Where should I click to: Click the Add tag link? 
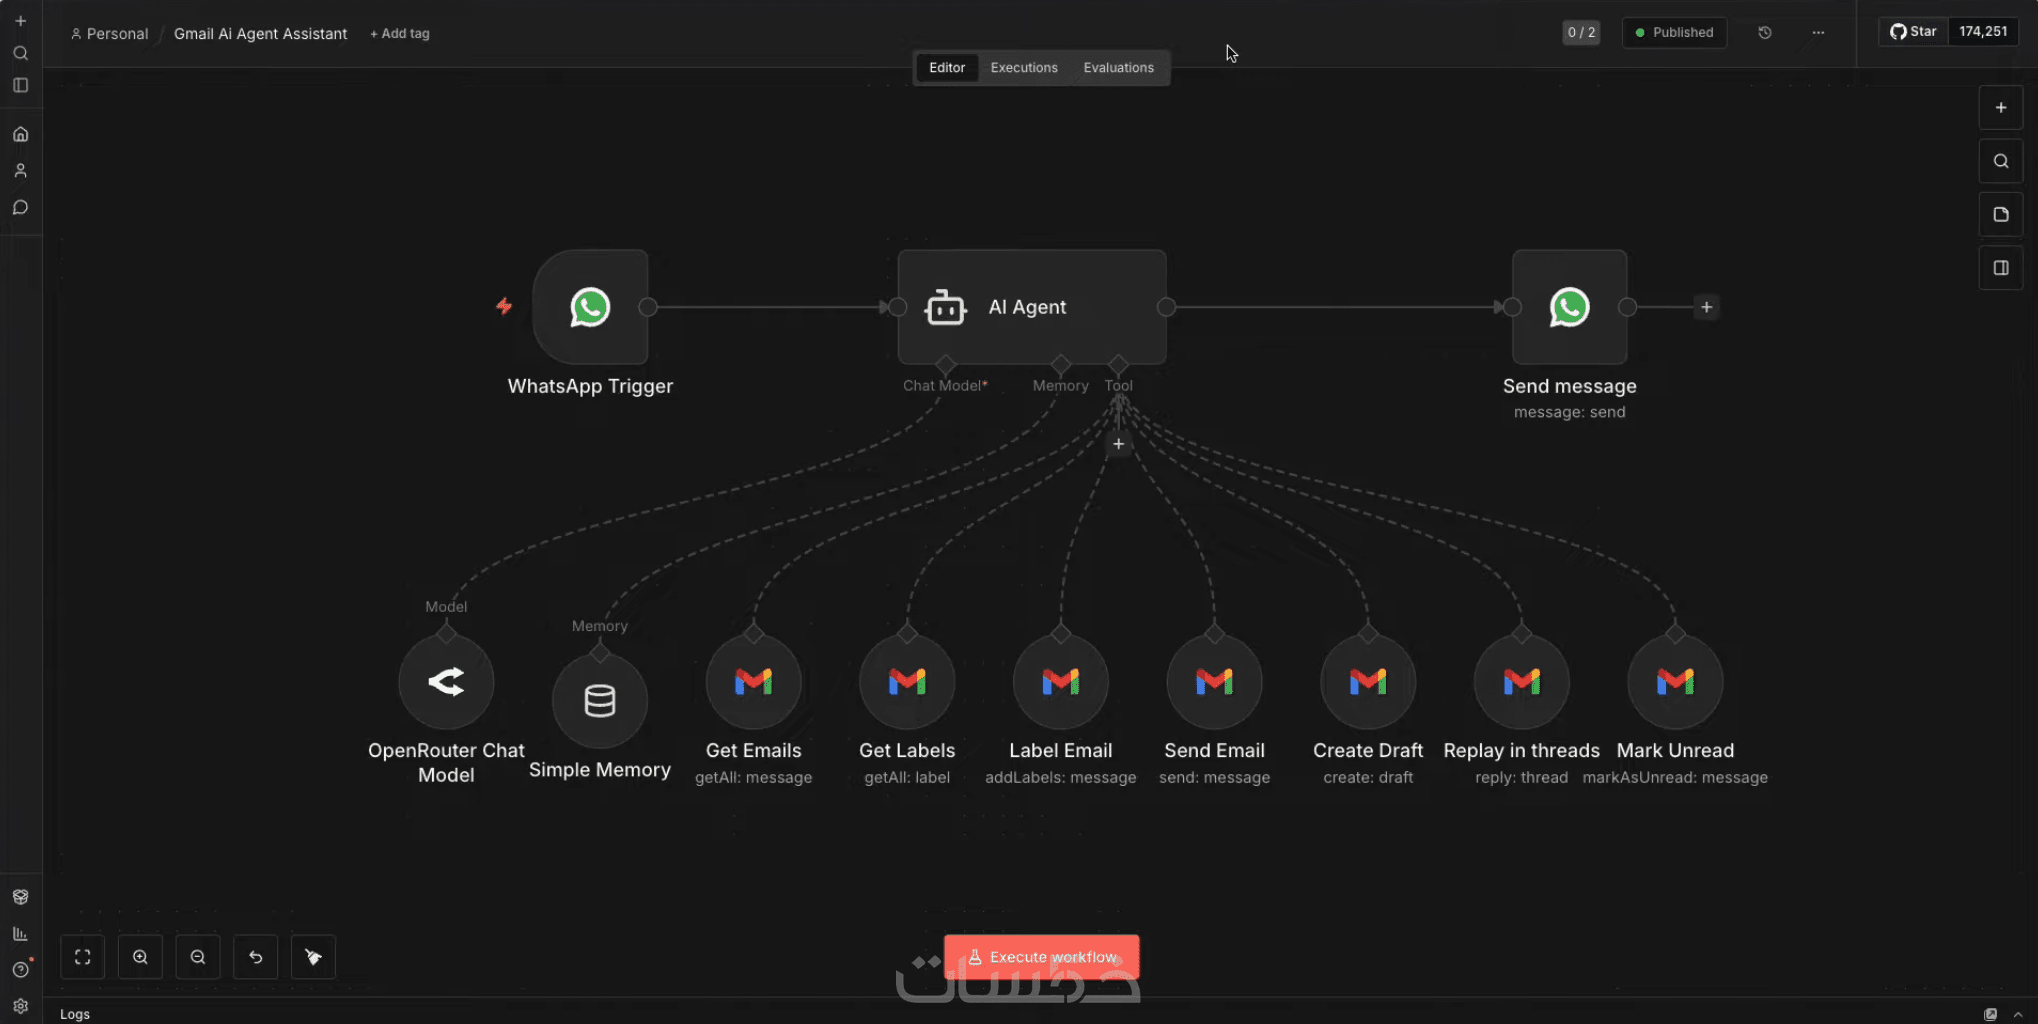pos(400,33)
